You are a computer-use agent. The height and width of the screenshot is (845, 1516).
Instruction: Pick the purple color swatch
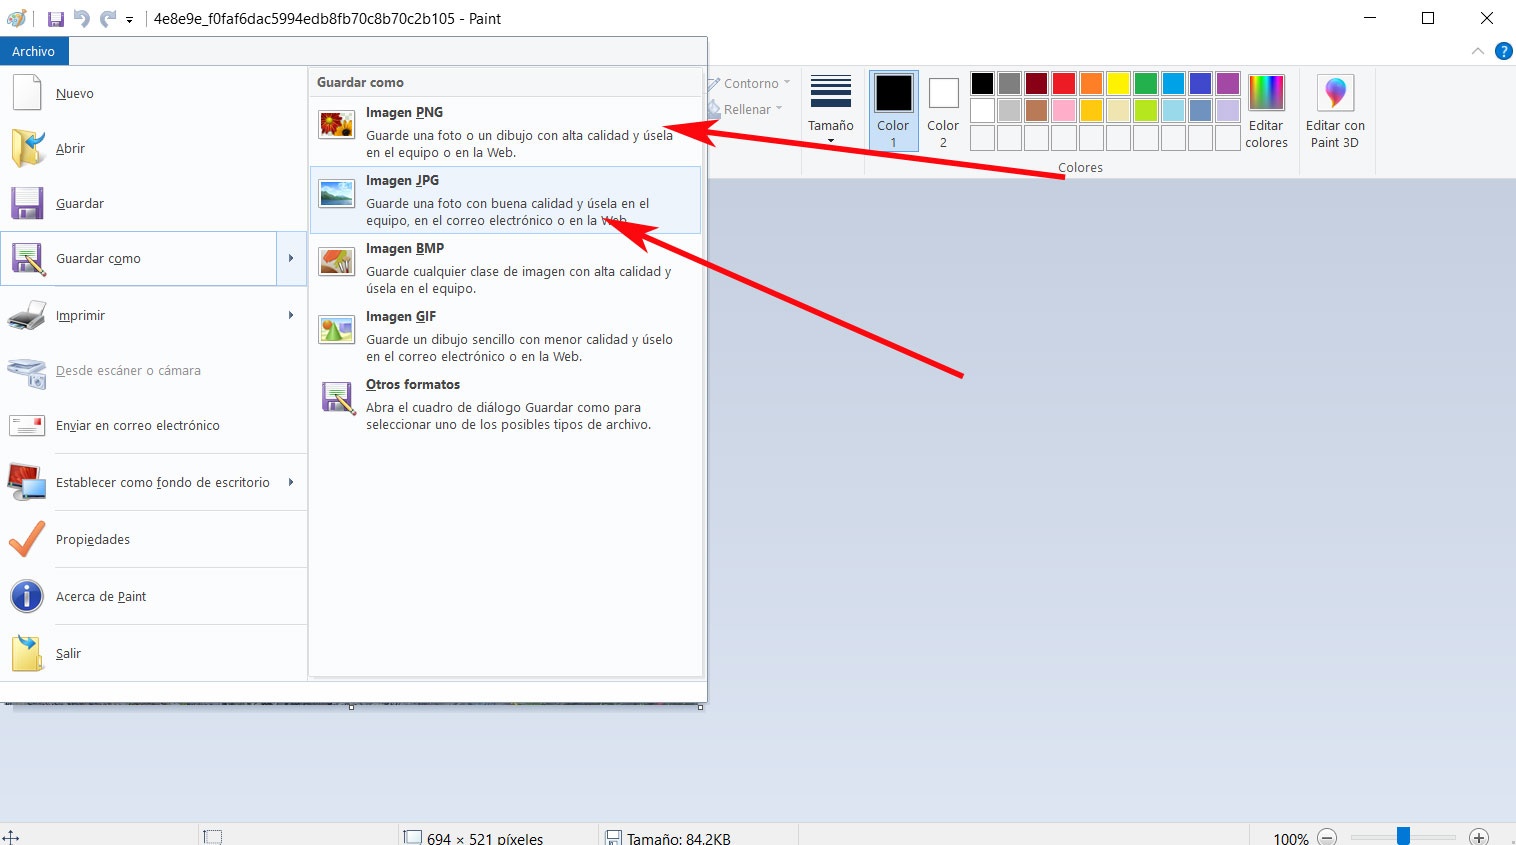(x=1228, y=83)
